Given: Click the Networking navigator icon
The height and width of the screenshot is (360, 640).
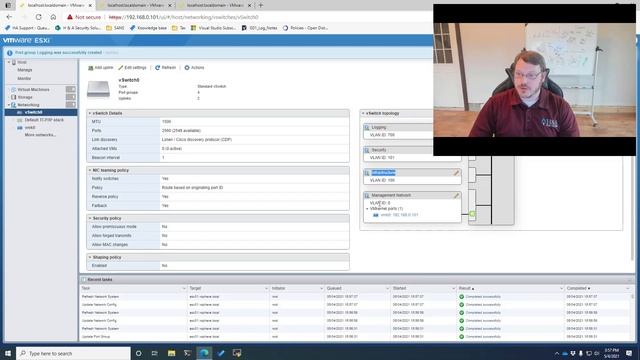Looking at the screenshot, I should [13, 105].
